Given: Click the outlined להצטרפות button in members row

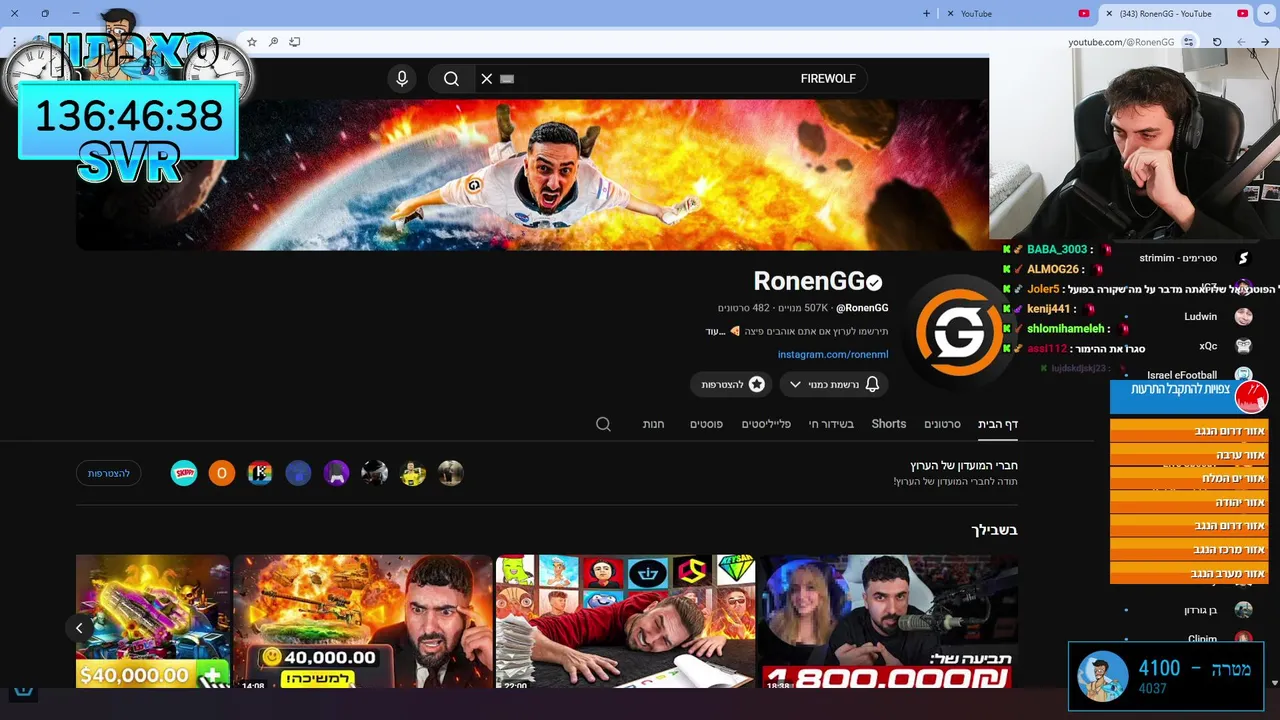Looking at the screenshot, I should (109, 473).
